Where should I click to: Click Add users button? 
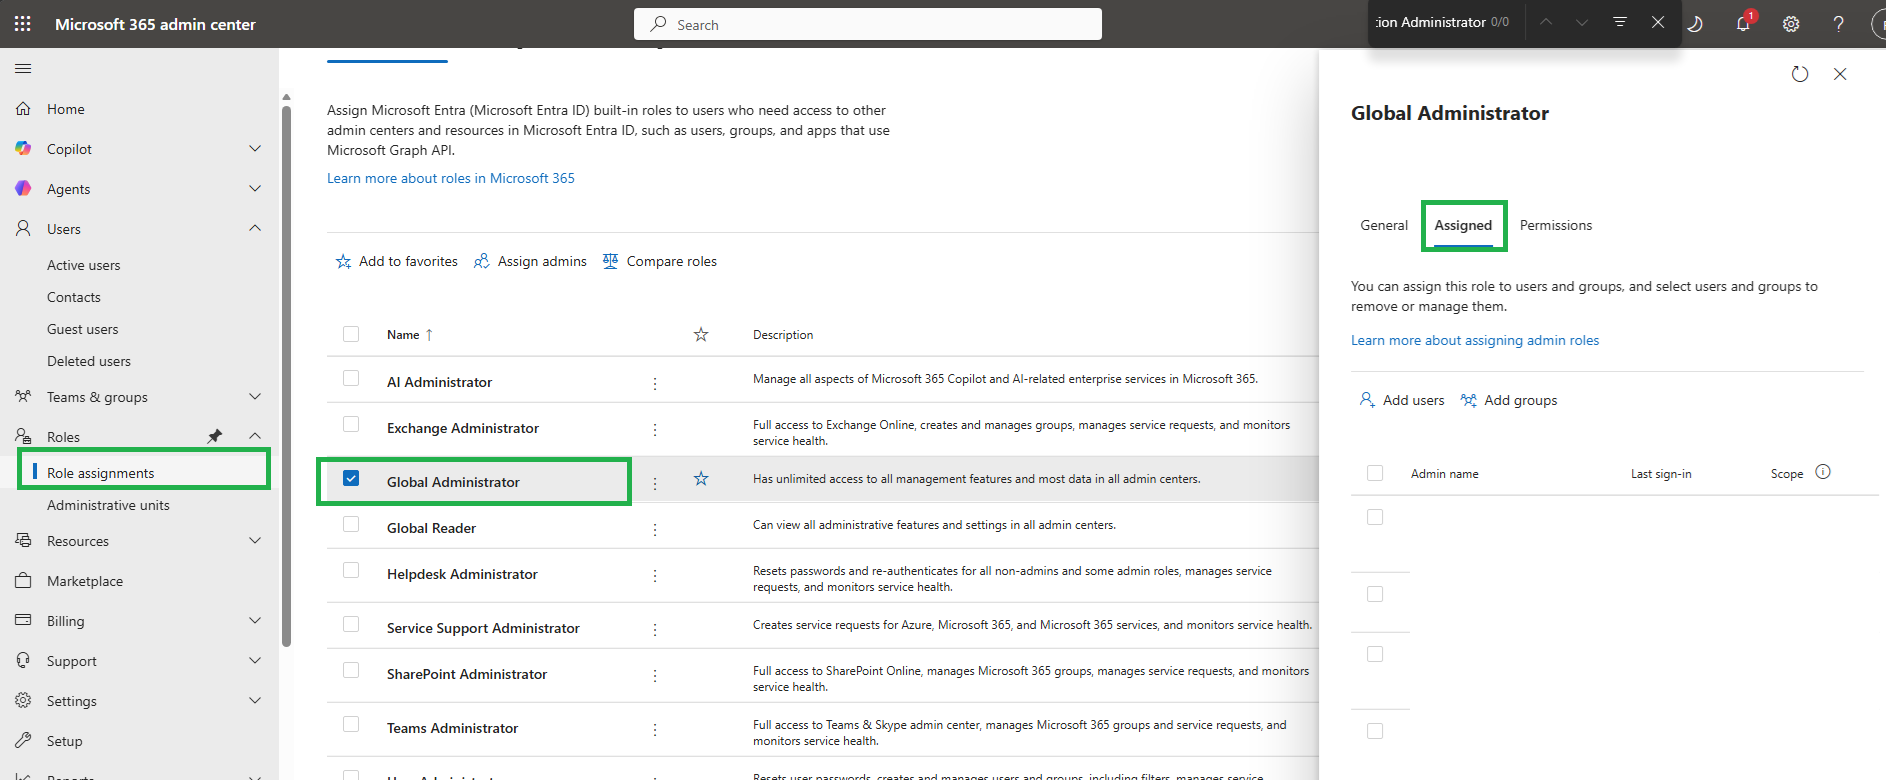point(1402,400)
